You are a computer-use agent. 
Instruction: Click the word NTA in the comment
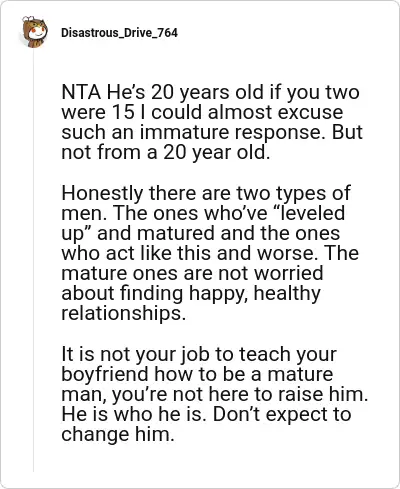(81, 92)
